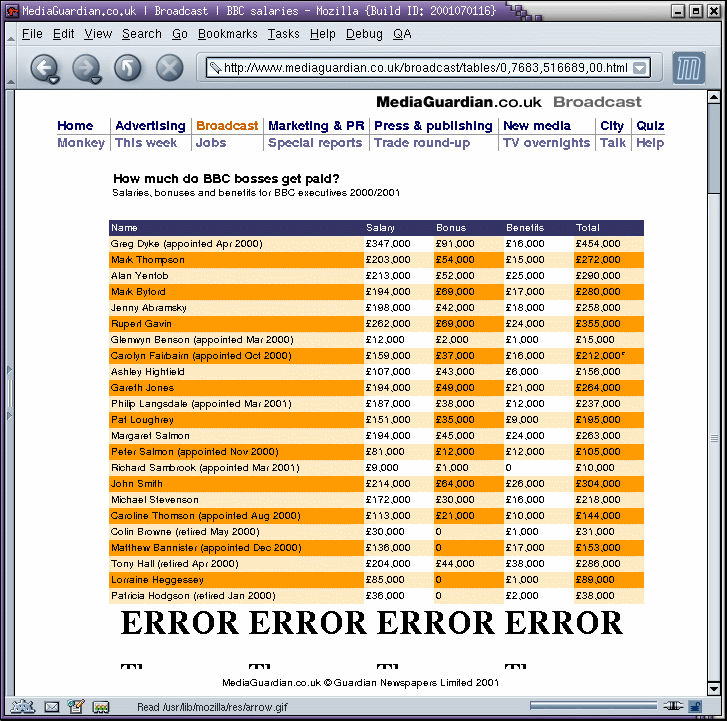Viewport: 727px width, 721px height.
Task: Click the vertical scrollbar down arrow
Action: click(x=714, y=689)
